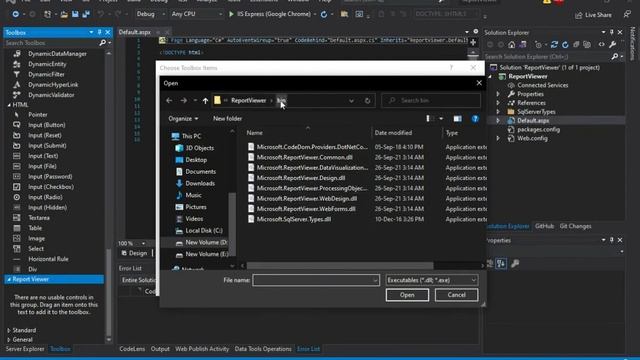Screen dimensions: 640x360
Task: Select Input (Checkbox) in the Toolbox
Action: pos(51,187)
